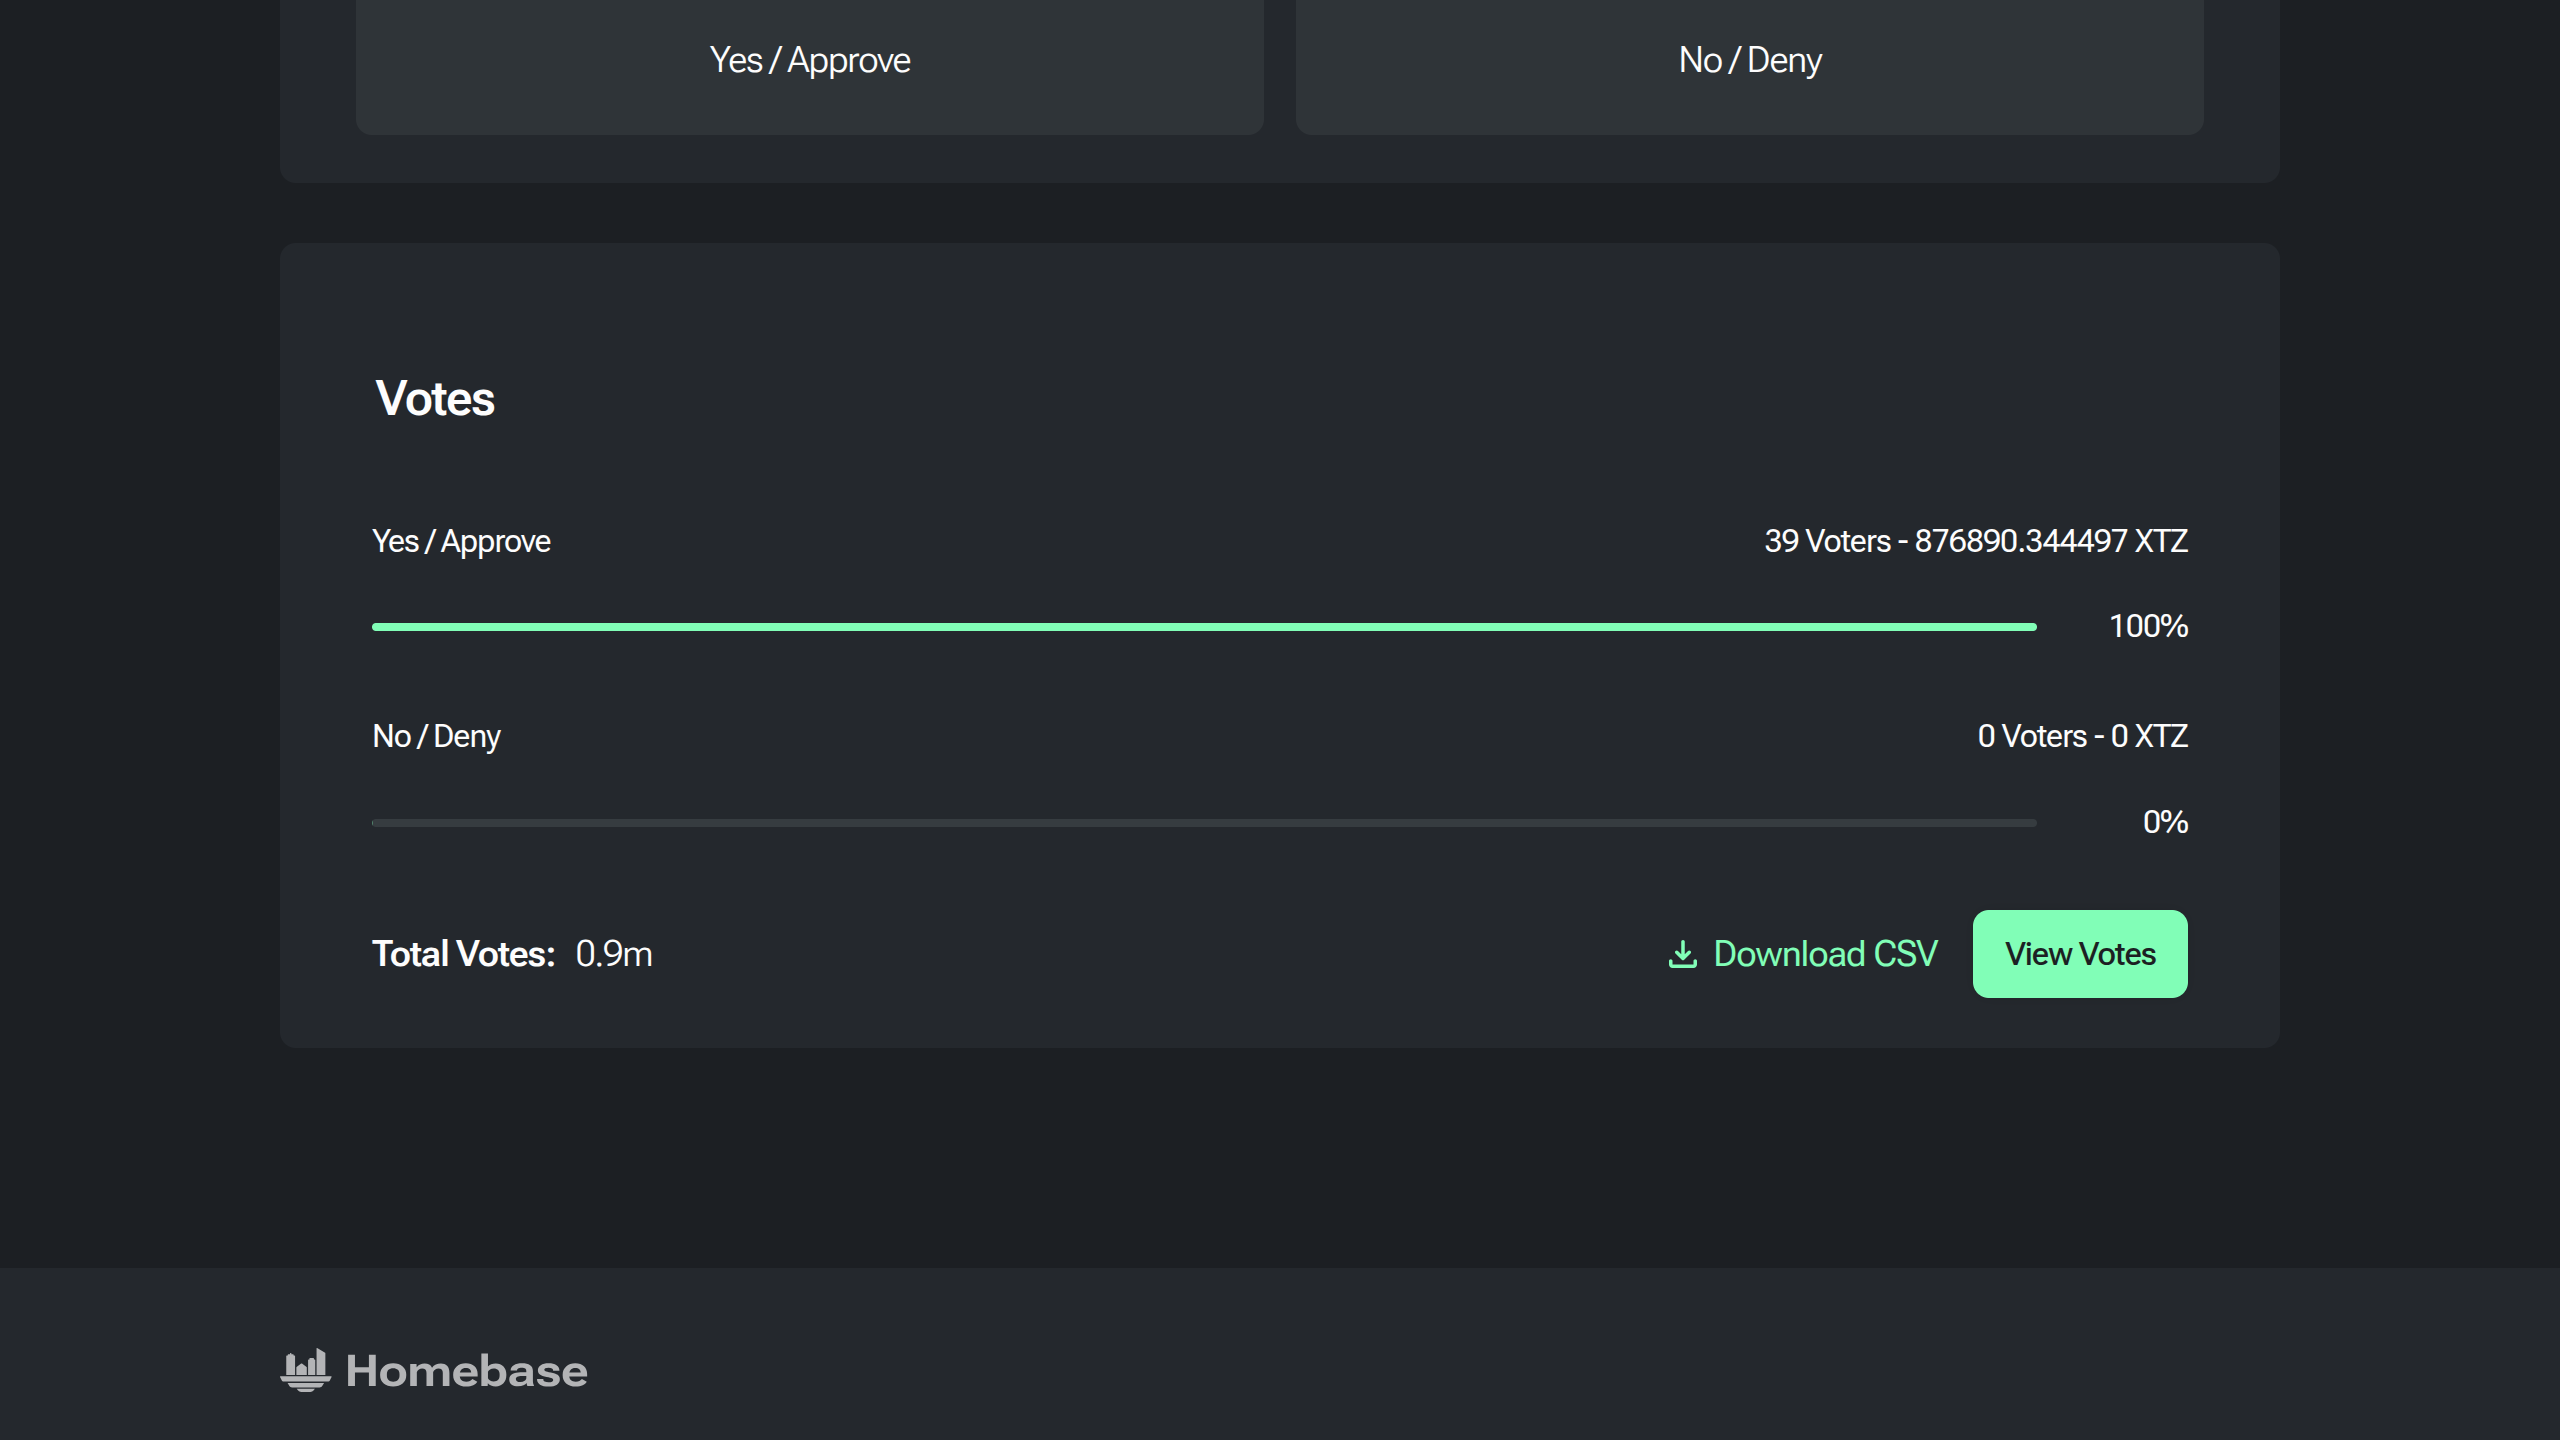
Task: Select the Yes / Approve voting option card
Action: (809, 62)
